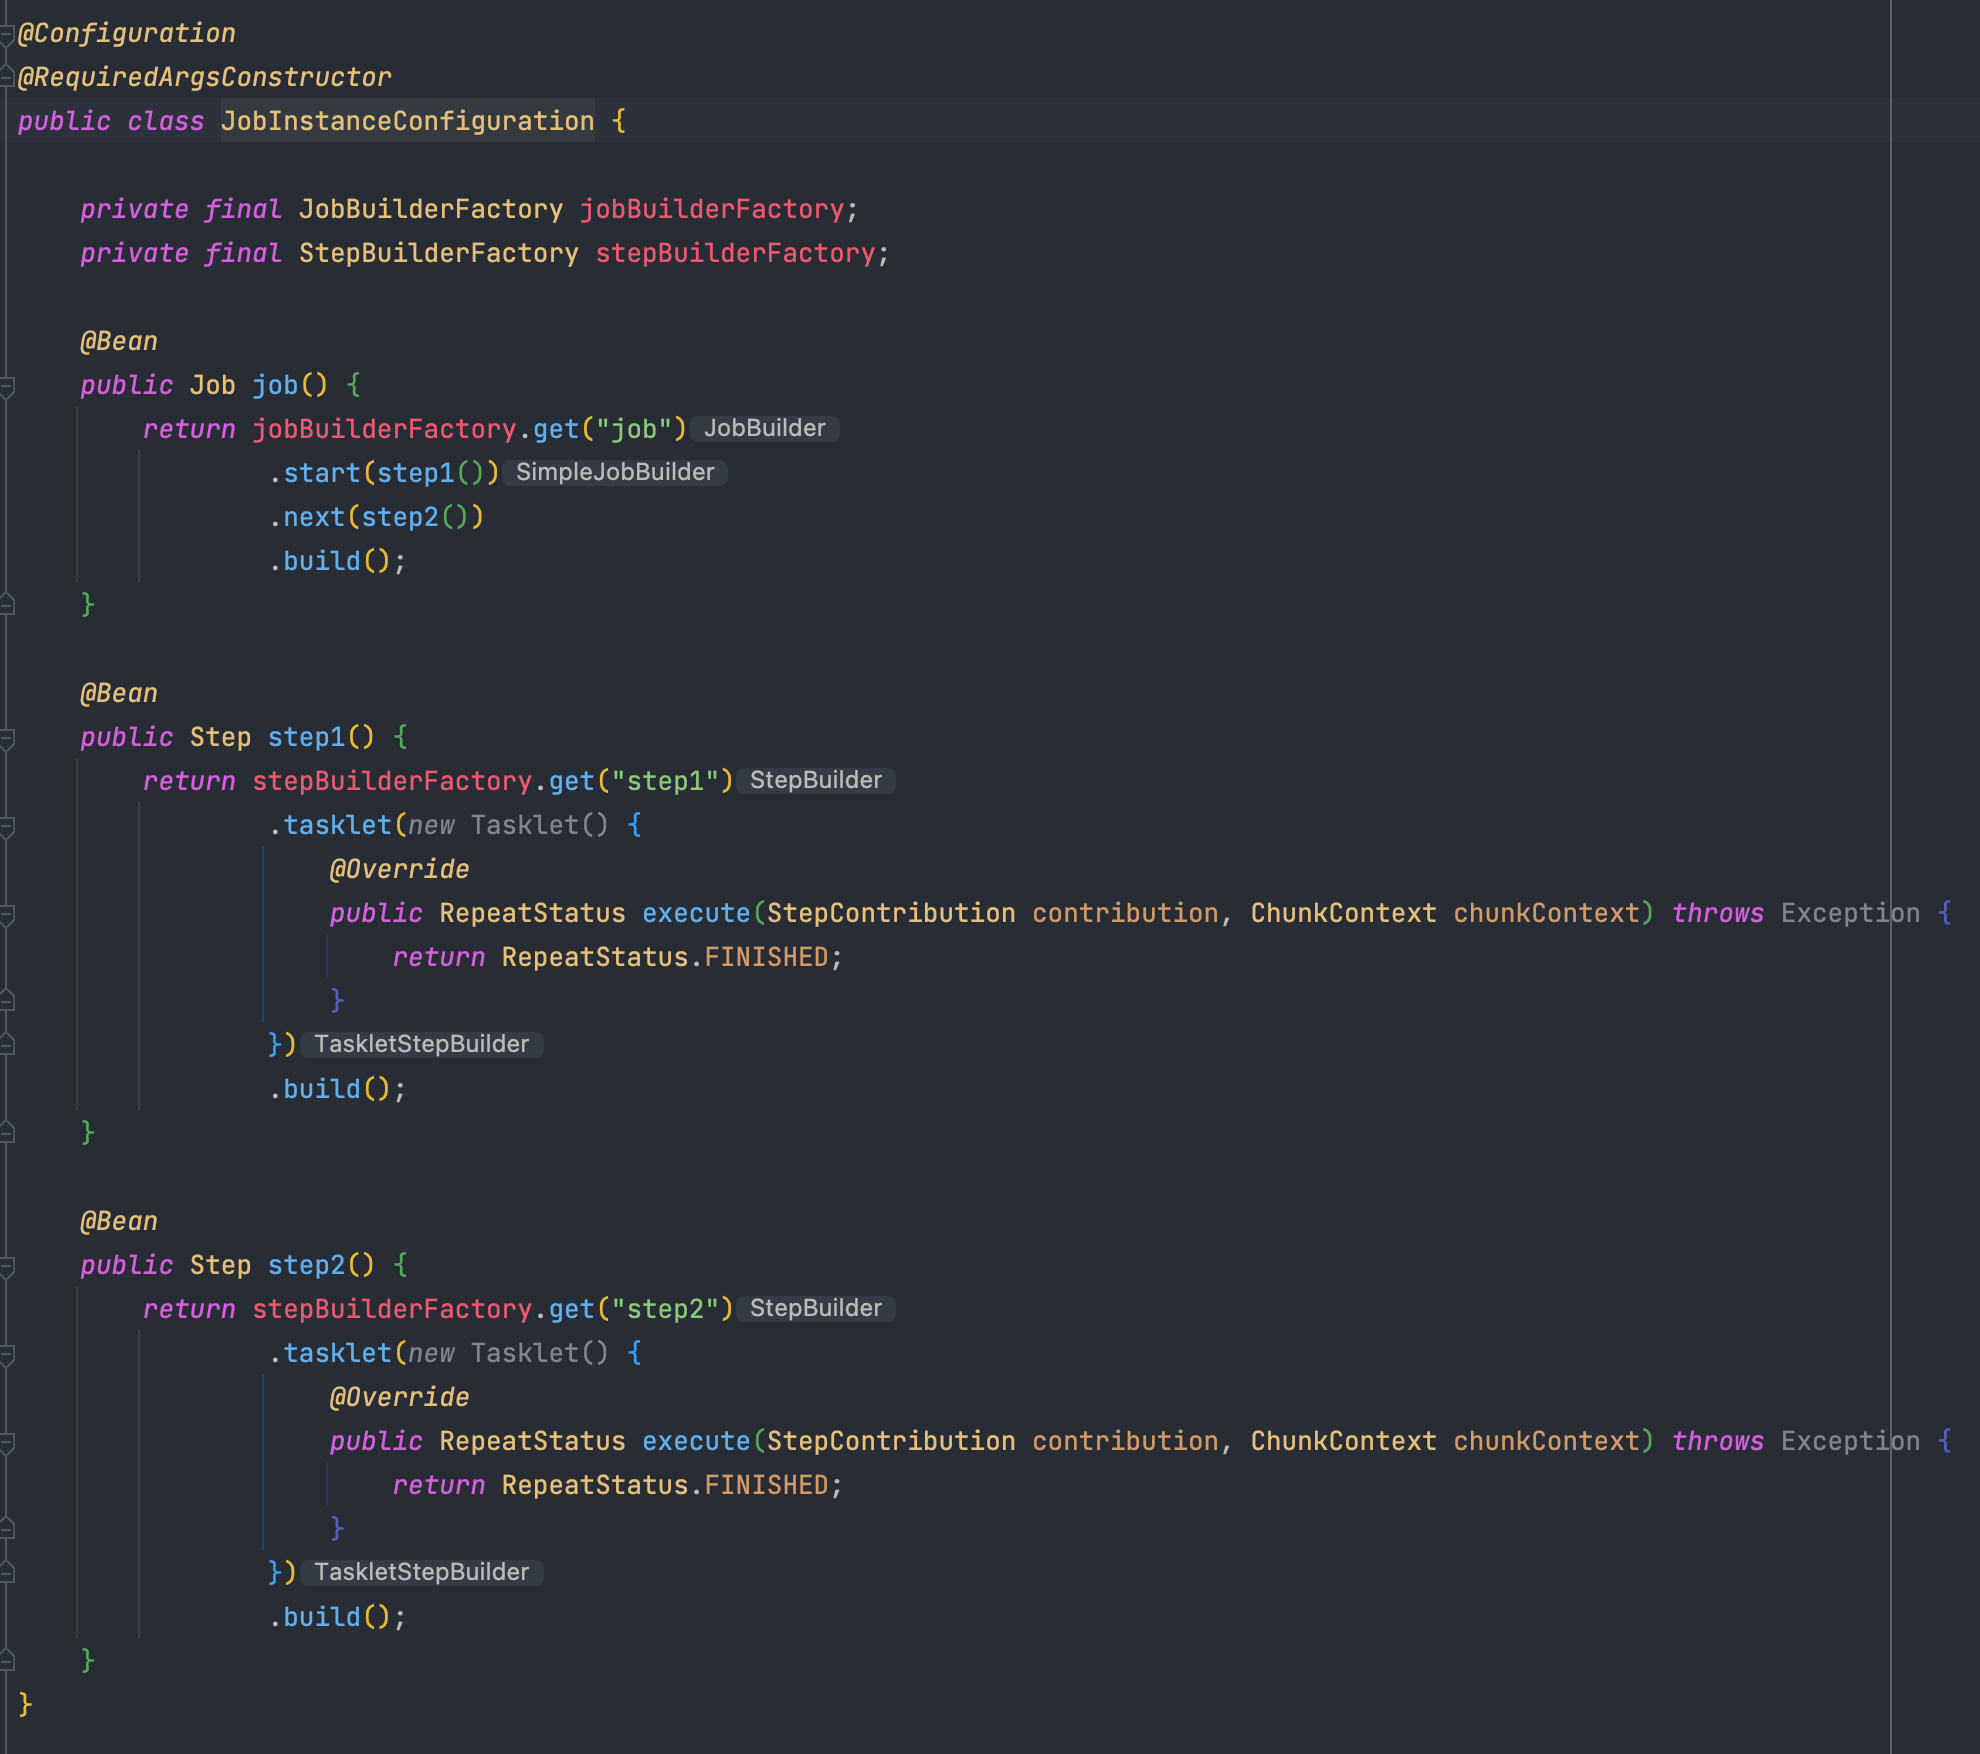The image size is (1980, 1754).
Task: Click the SimpleJobBuilder inlay type hint
Action: pyautogui.click(x=614, y=473)
